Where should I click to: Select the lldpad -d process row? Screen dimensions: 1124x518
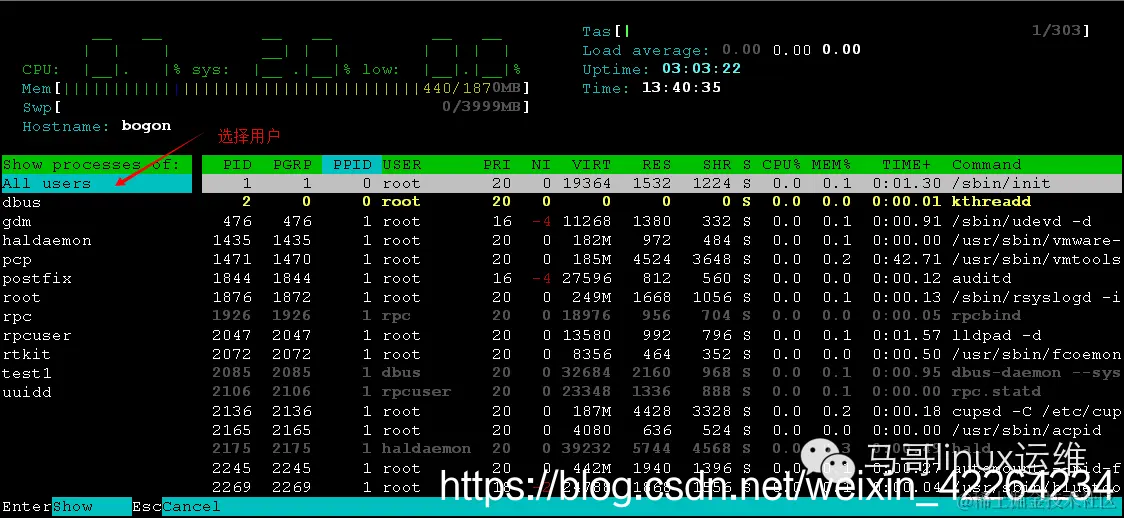663,335
